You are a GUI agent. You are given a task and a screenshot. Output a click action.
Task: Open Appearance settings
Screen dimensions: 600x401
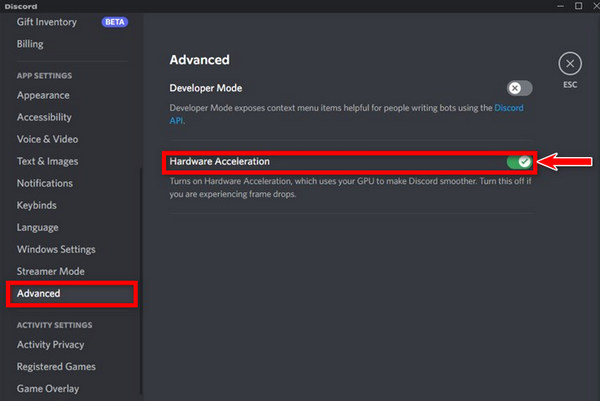43,96
